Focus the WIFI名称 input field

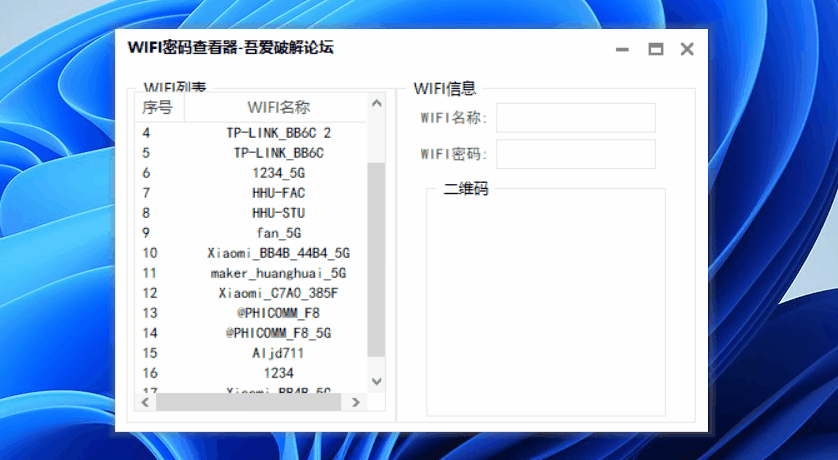click(x=576, y=118)
